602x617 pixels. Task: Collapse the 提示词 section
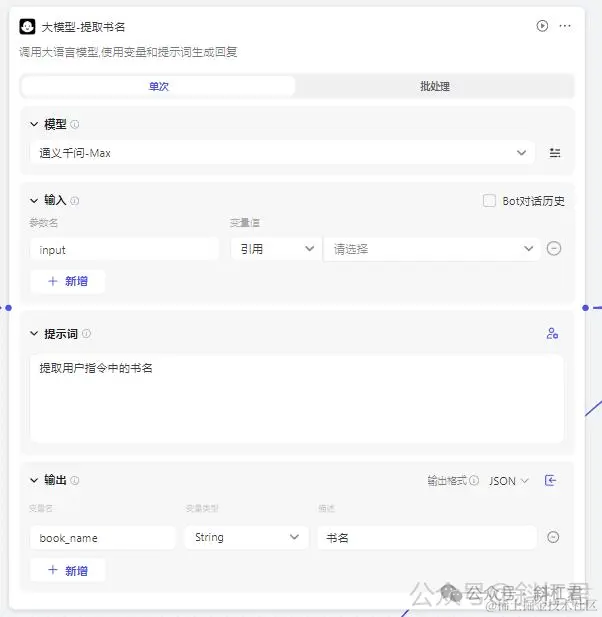(34, 334)
